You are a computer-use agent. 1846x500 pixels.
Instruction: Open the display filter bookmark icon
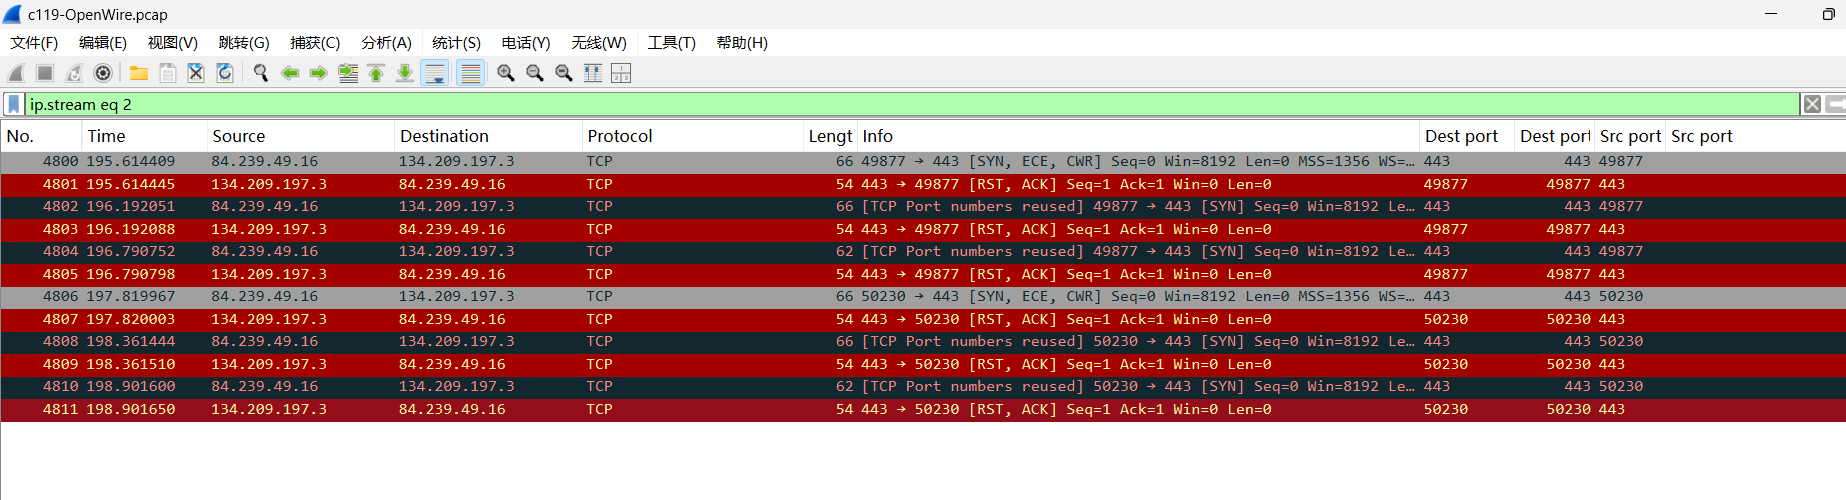click(13, 104)
